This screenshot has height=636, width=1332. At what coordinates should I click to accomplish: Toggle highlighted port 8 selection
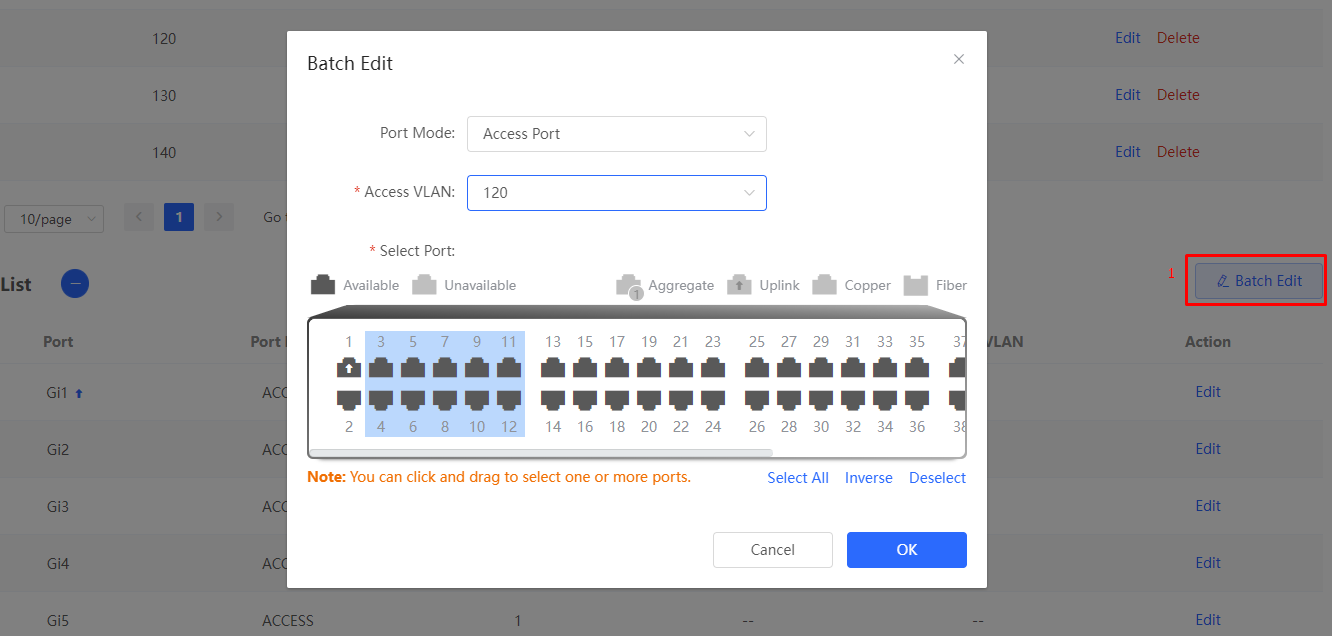445,399
